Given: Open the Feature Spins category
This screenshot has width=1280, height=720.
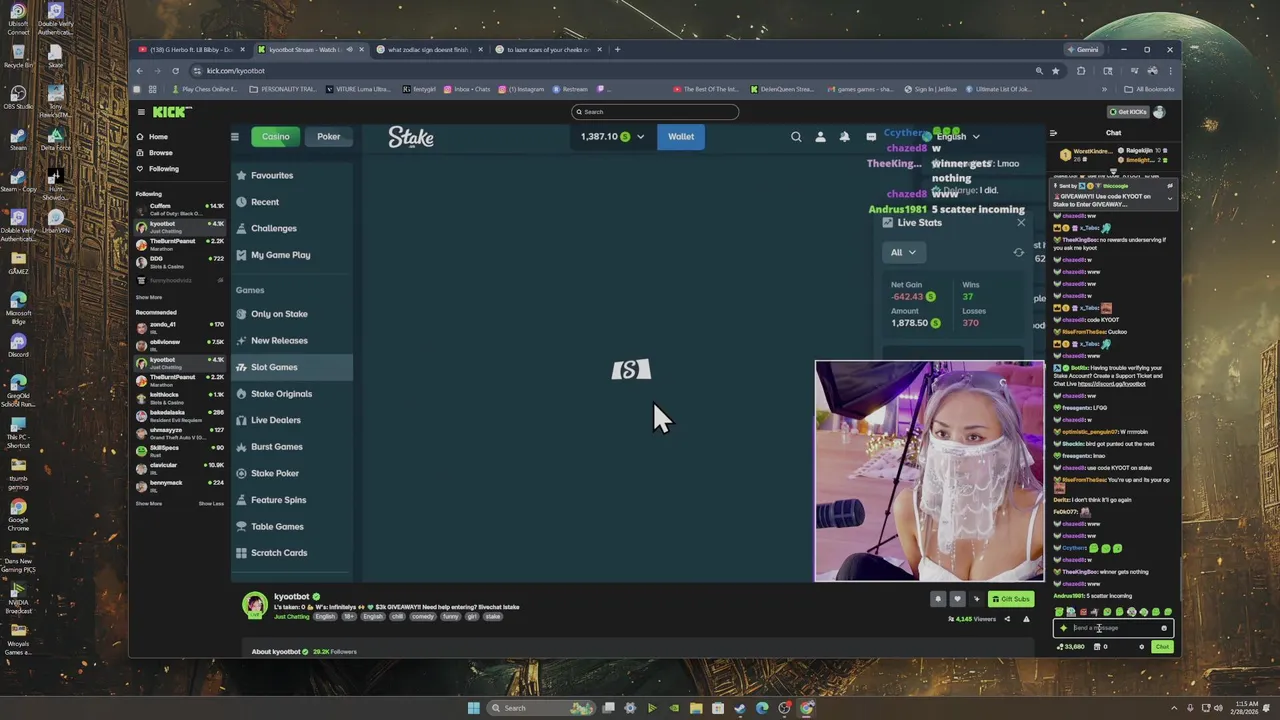Looking at the screenshot, I should (x=292, y=500).
